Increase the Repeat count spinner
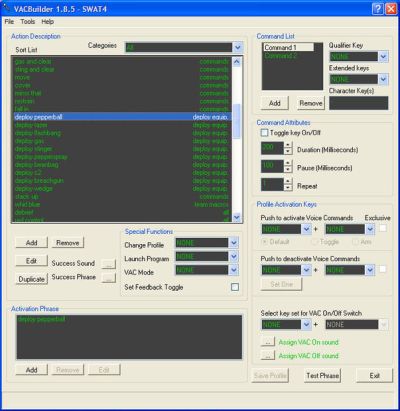This screenshot has width=400, height=411. (288, 181)
